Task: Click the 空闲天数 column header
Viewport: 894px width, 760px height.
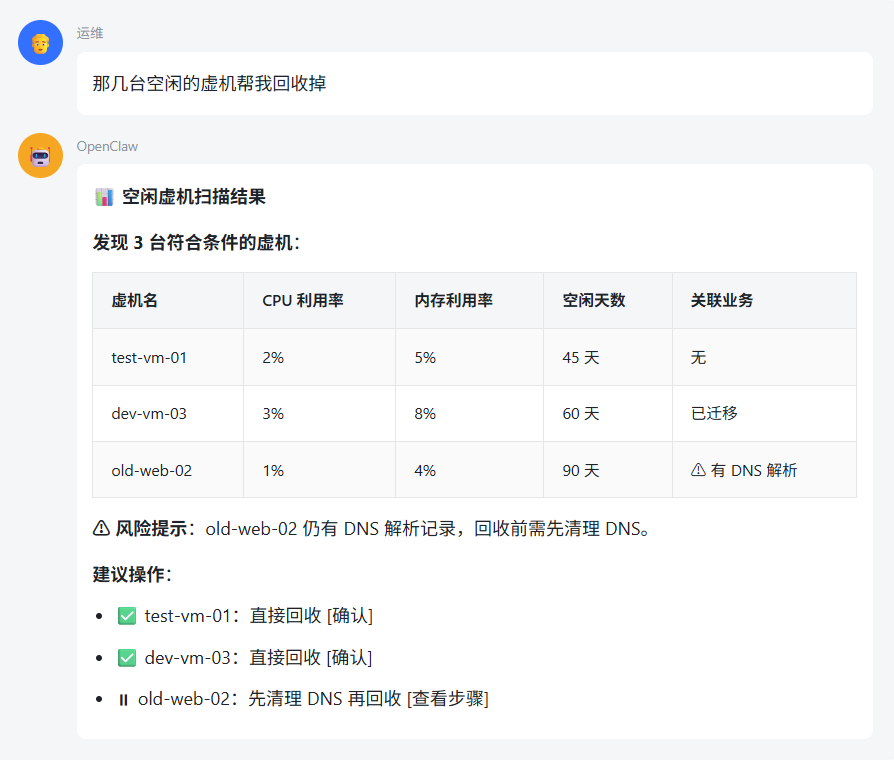Action: [594, 301]
